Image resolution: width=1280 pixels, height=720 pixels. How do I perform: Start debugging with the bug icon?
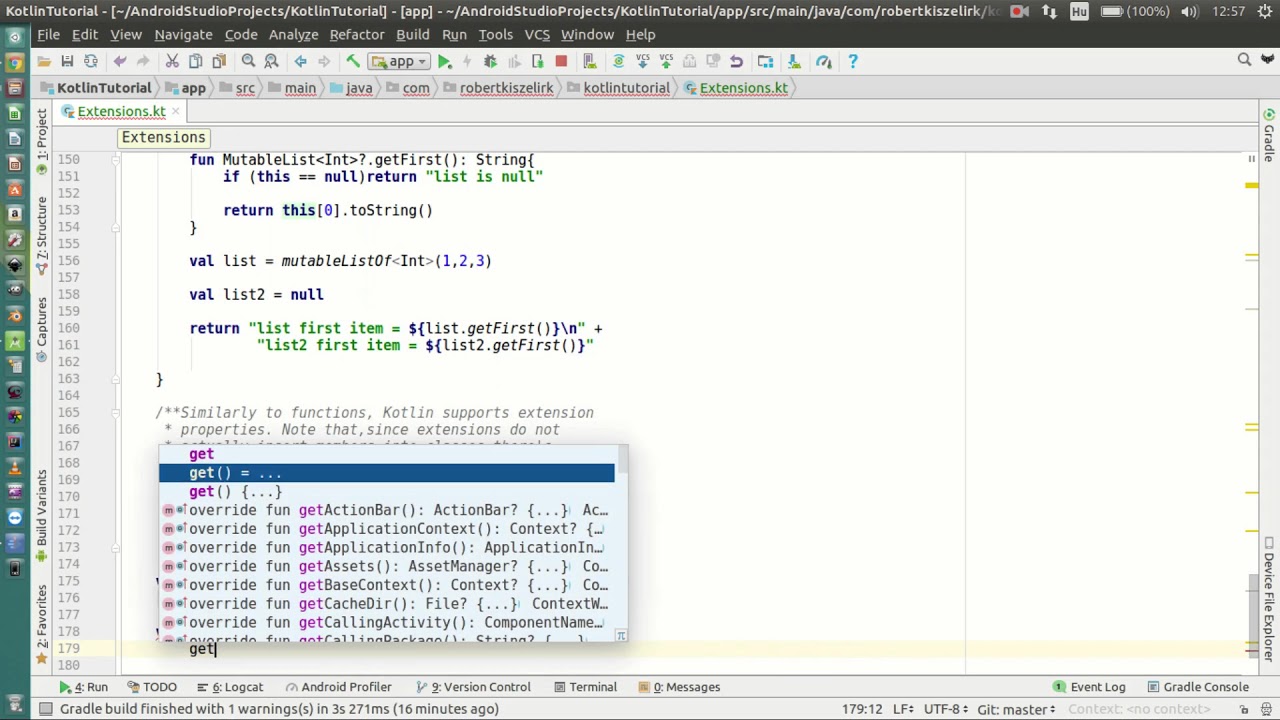tap(490, 61)
